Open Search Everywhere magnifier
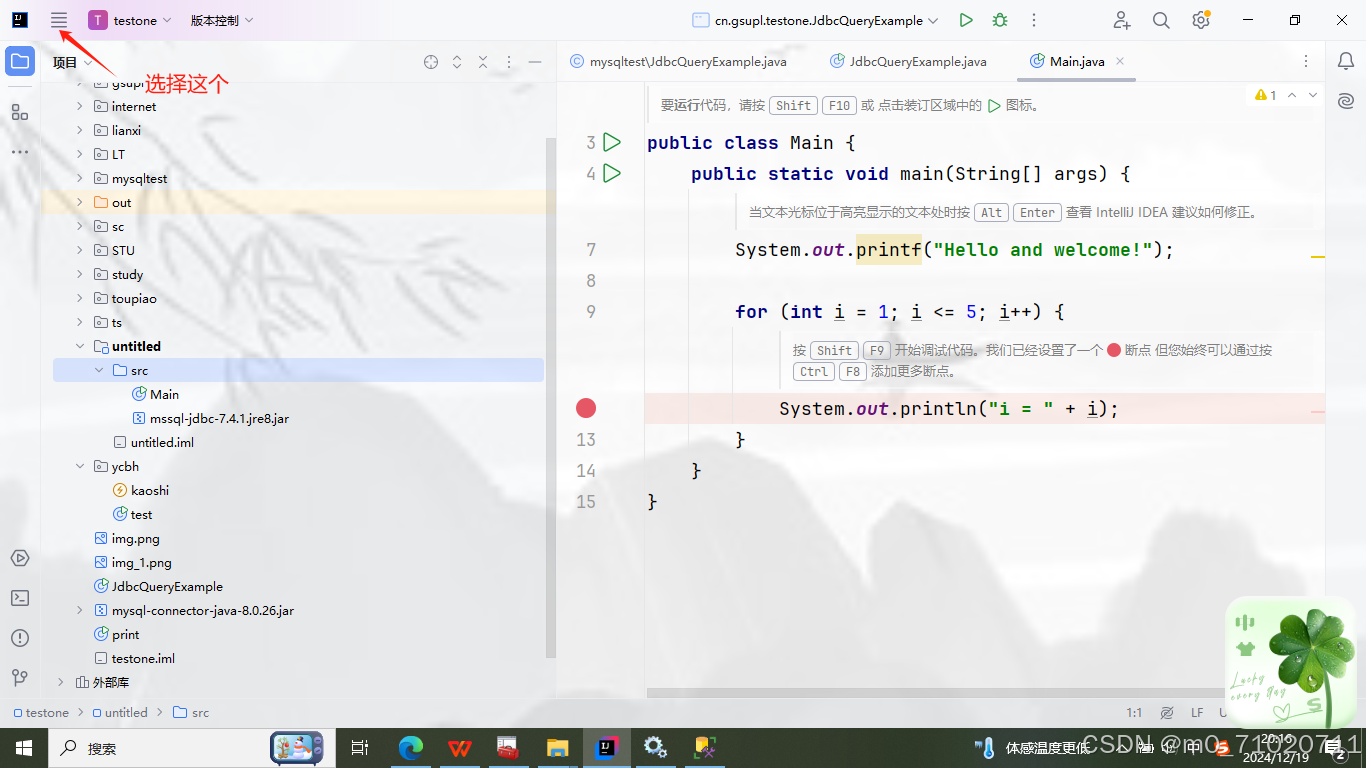The height and width of the screenshot is (768, 1366). click(1161, 20)
